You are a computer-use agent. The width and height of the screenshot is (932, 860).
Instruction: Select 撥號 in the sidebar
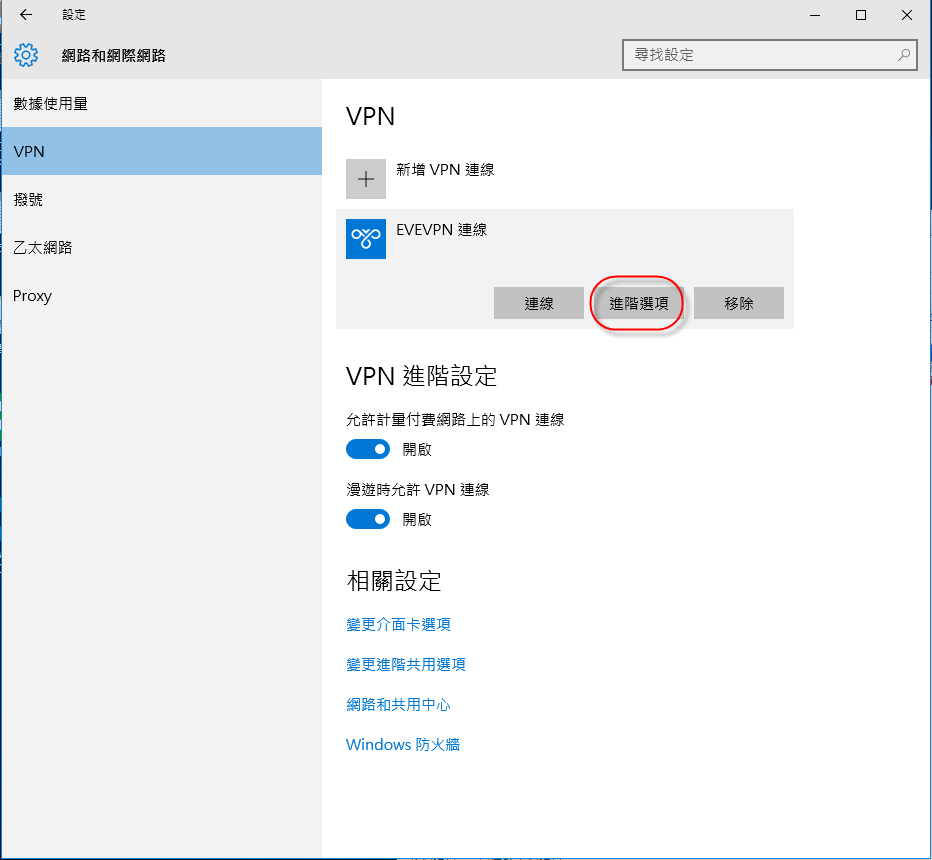click(28, 200)
